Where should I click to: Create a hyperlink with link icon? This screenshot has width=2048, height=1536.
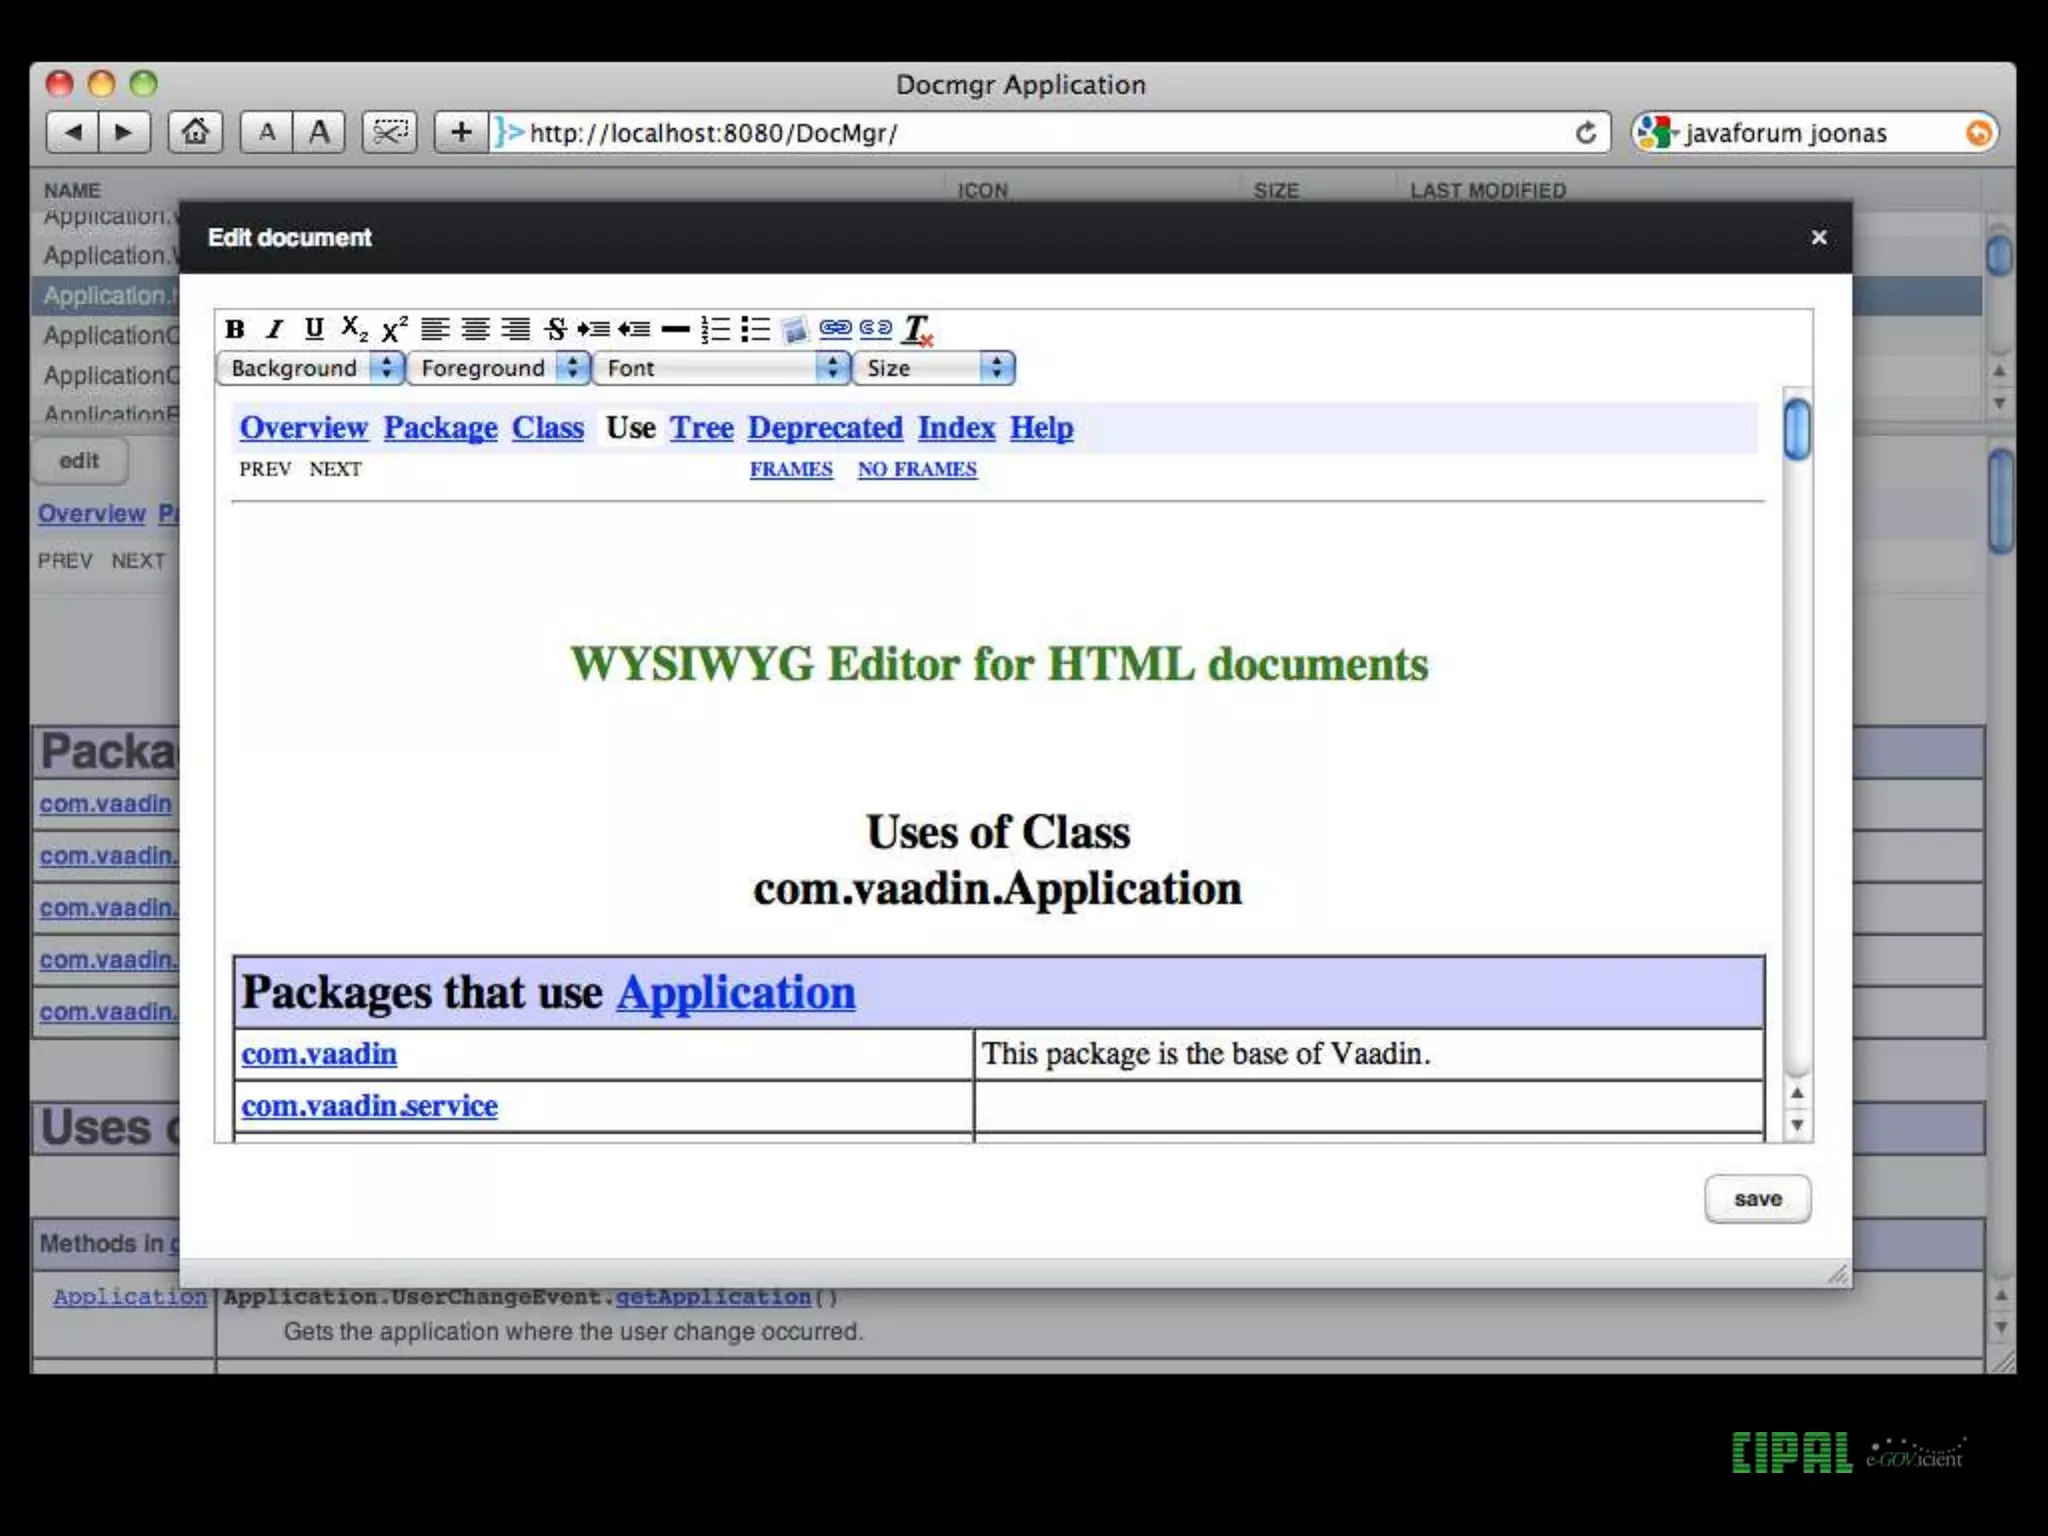click(835, 328)
